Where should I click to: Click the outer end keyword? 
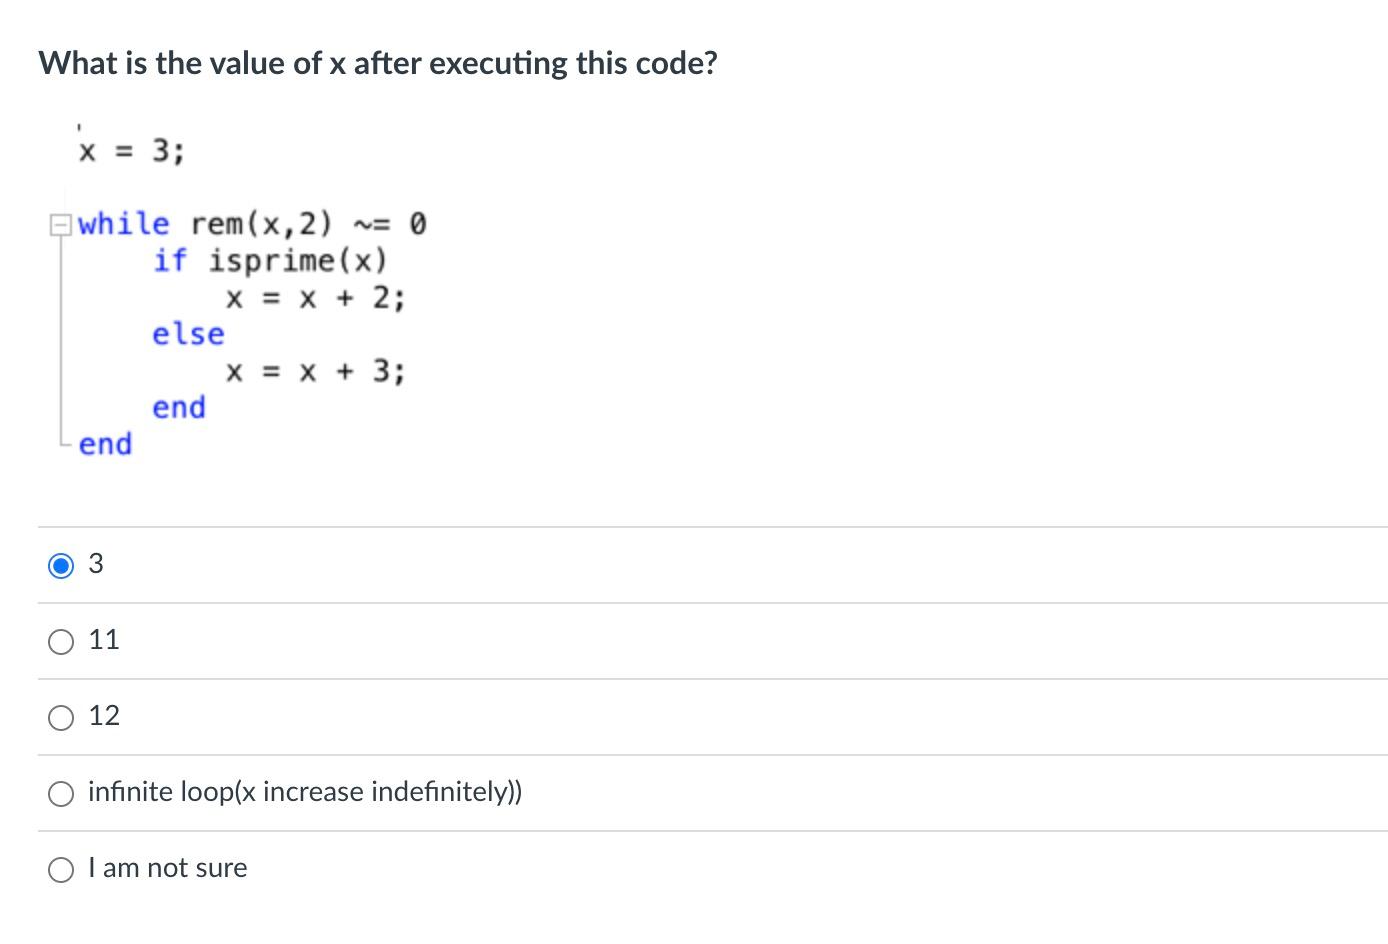(x=104, y=444)
